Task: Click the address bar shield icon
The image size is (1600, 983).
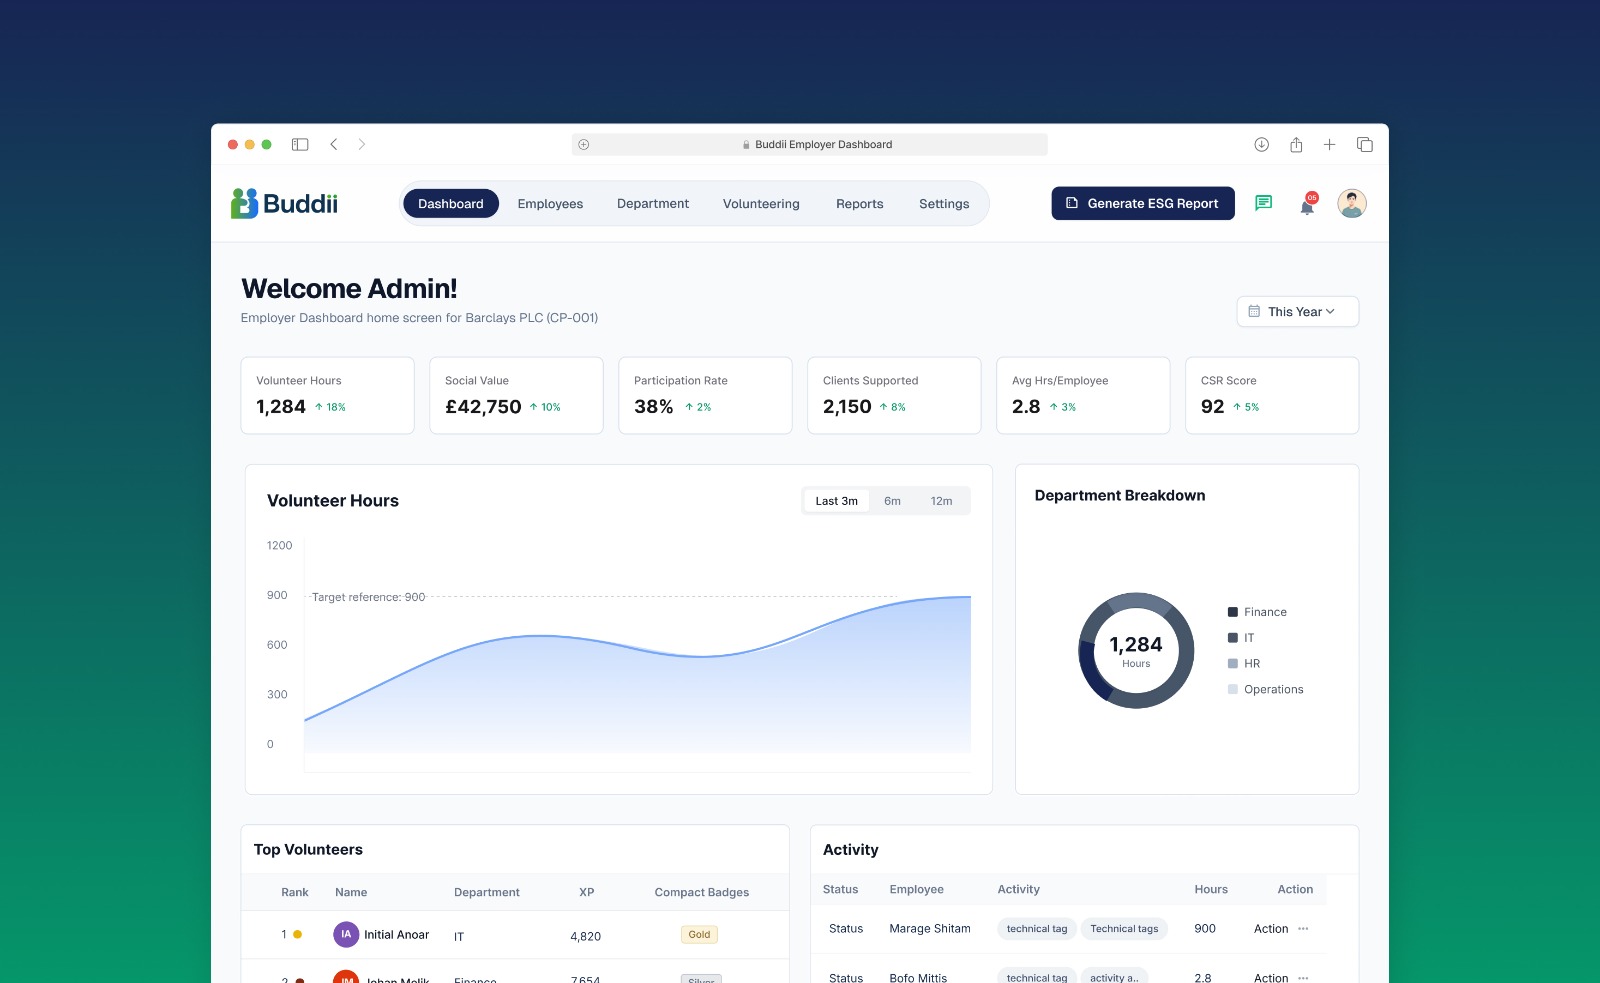Action: coord(584,144)
